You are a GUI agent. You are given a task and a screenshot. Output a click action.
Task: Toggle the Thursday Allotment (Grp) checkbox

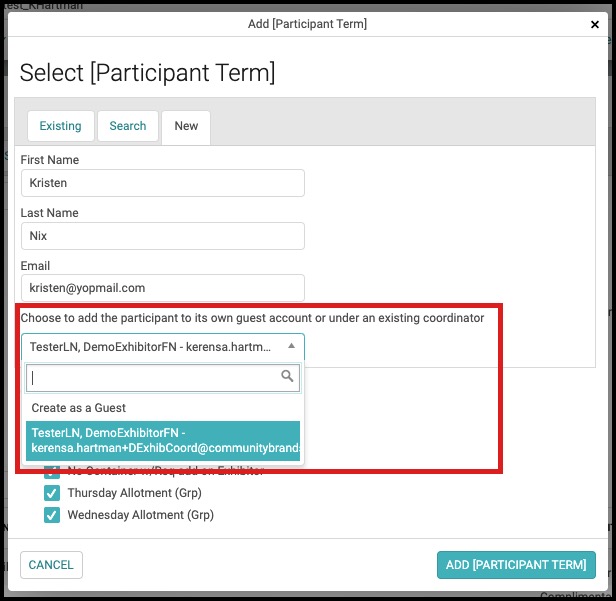[52, 493]
